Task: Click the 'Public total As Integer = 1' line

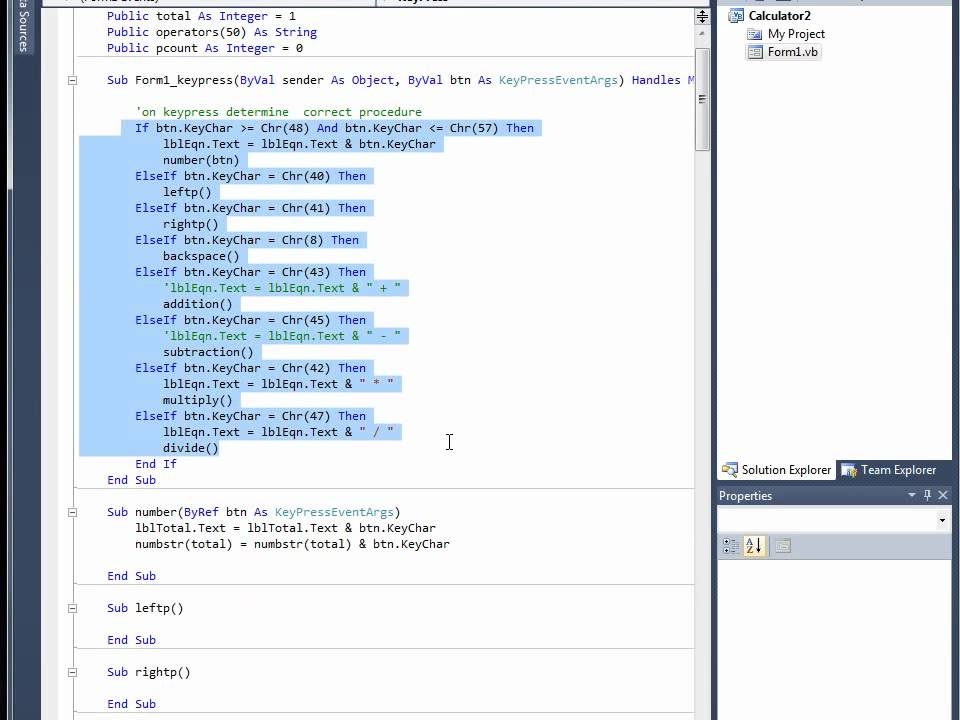Action: tap(201, 16)
